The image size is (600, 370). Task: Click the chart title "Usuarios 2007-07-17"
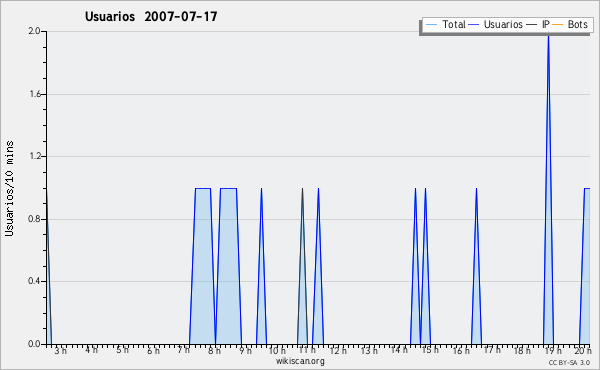click(151, 17)
